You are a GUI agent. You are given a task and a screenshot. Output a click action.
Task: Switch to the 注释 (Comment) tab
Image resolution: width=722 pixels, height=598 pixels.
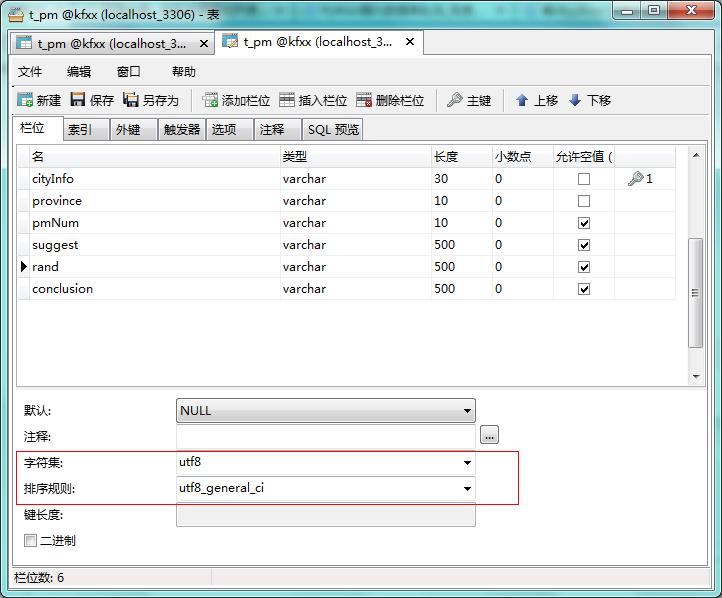tap(278, 130)
